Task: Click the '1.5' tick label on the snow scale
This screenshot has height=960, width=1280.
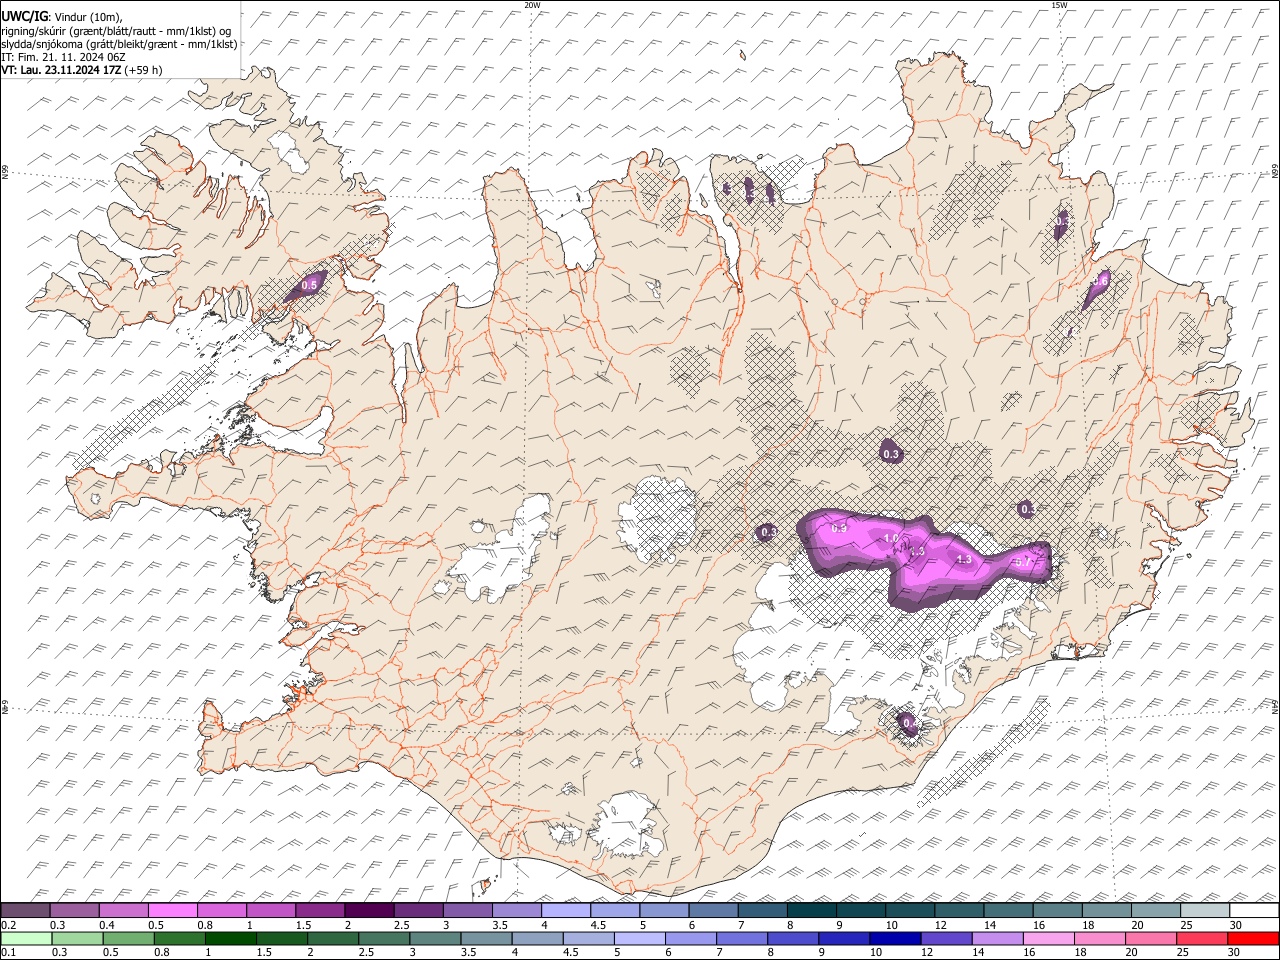Action: 302,925
